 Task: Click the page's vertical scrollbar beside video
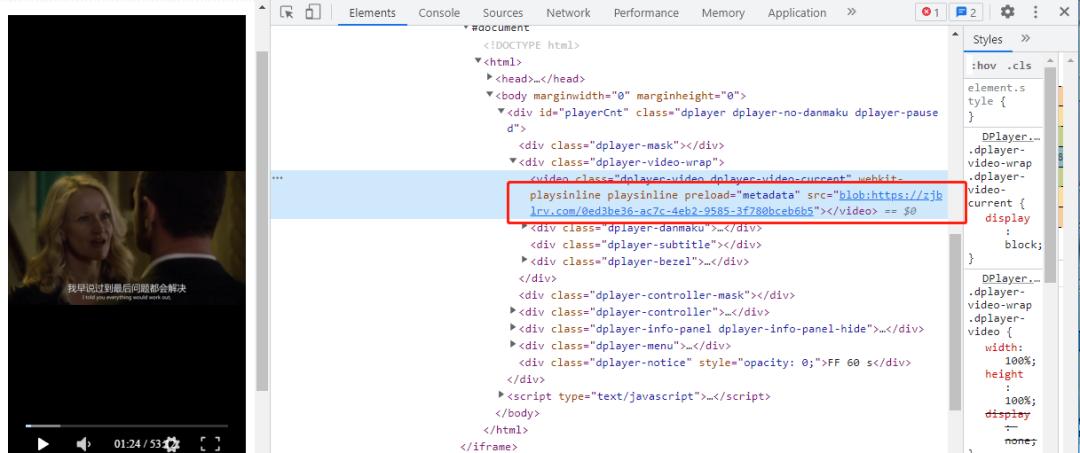pos(261,220)
